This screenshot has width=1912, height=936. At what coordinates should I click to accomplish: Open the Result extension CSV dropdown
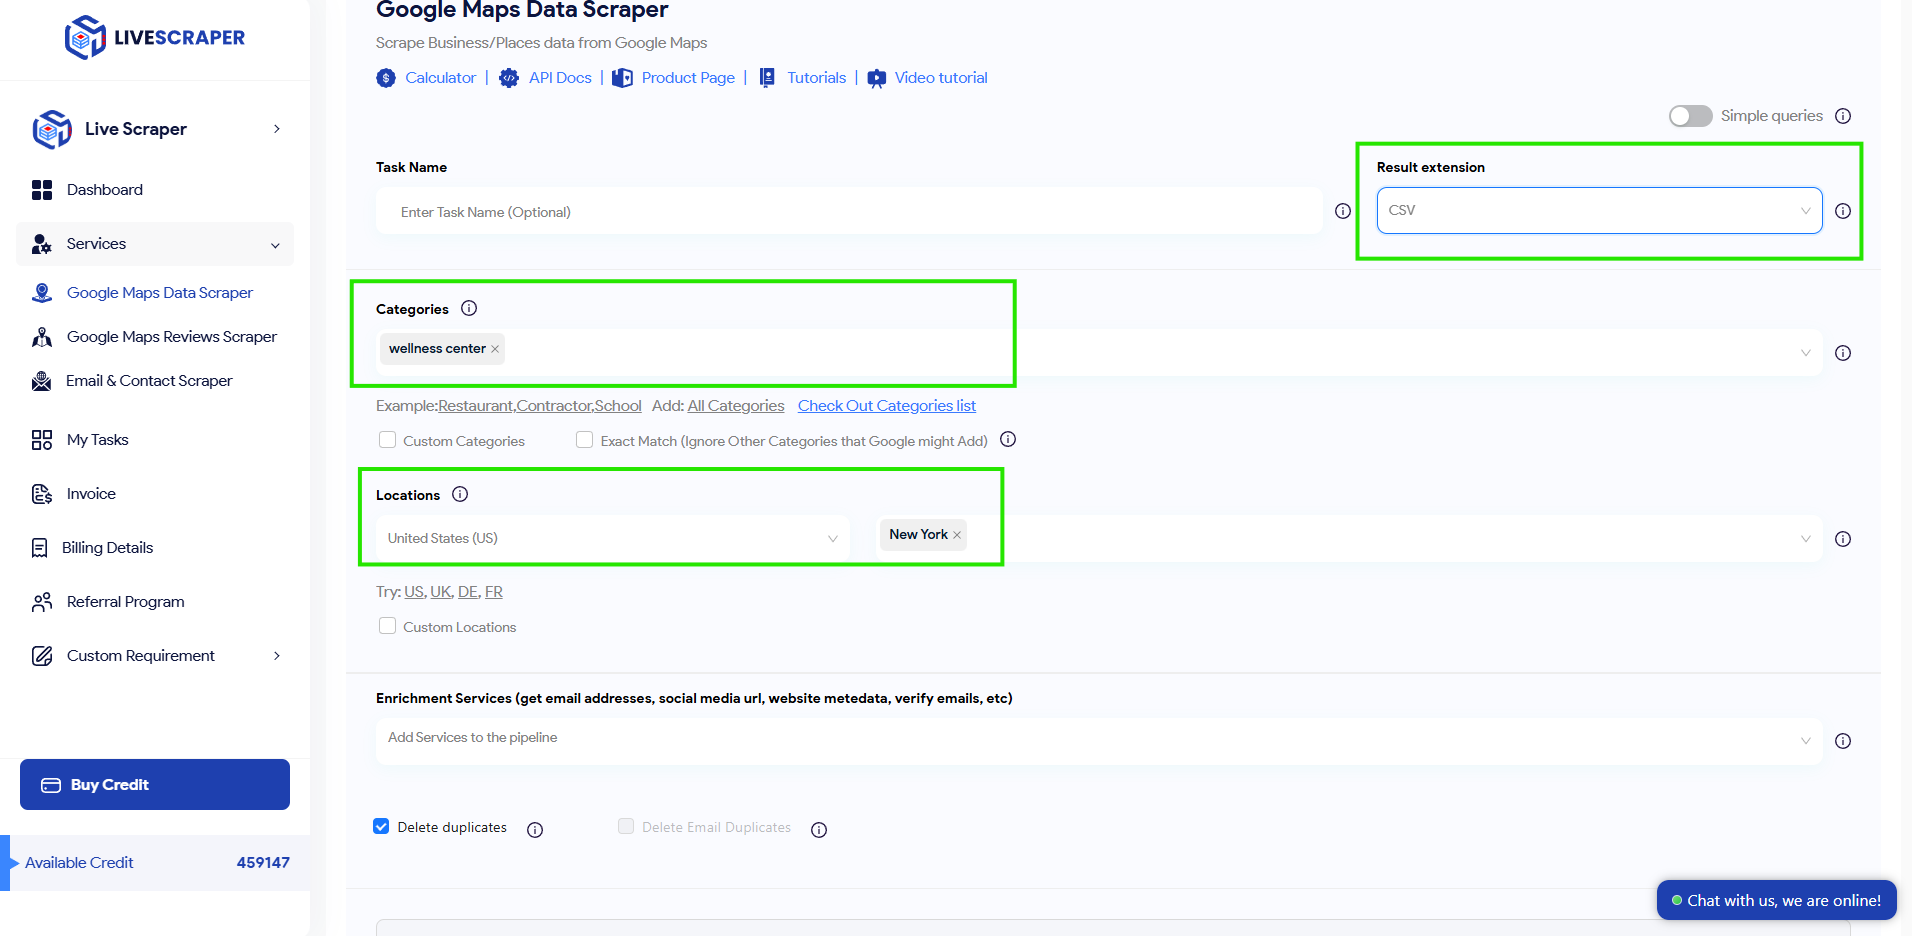[1599, 210]
